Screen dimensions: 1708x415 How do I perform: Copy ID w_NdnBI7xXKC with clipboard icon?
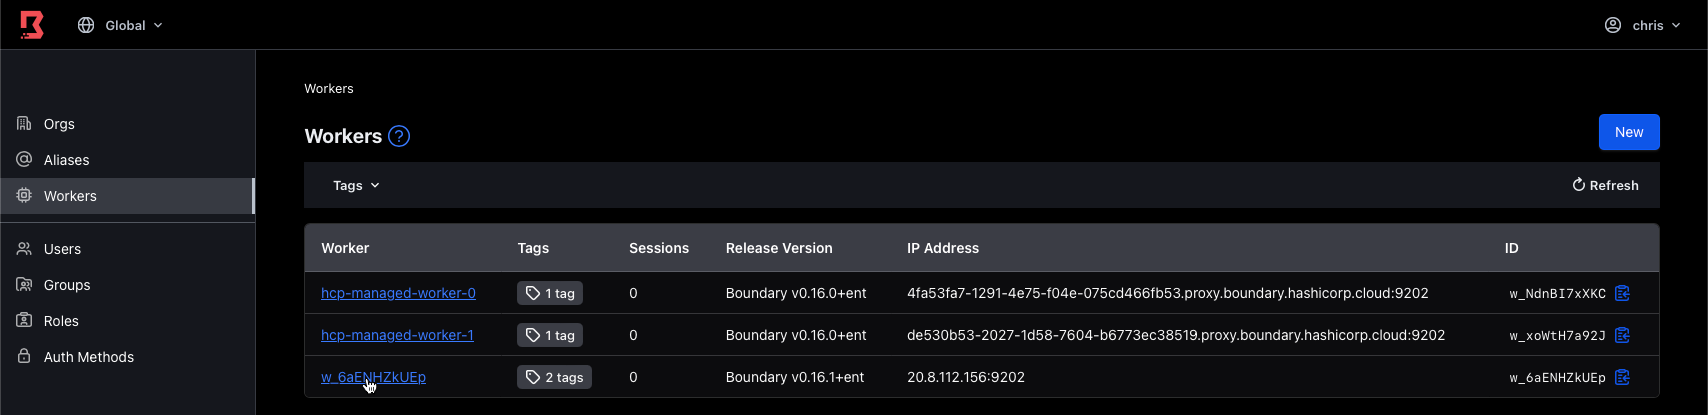pyautogui.click(x=1622, y=293)
